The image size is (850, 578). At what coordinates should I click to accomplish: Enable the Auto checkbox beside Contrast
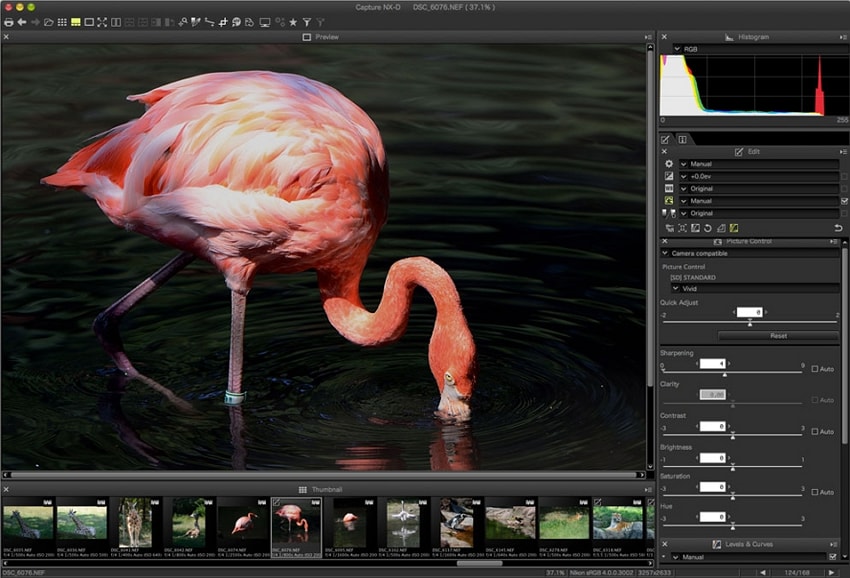click(x=814, y=431)
